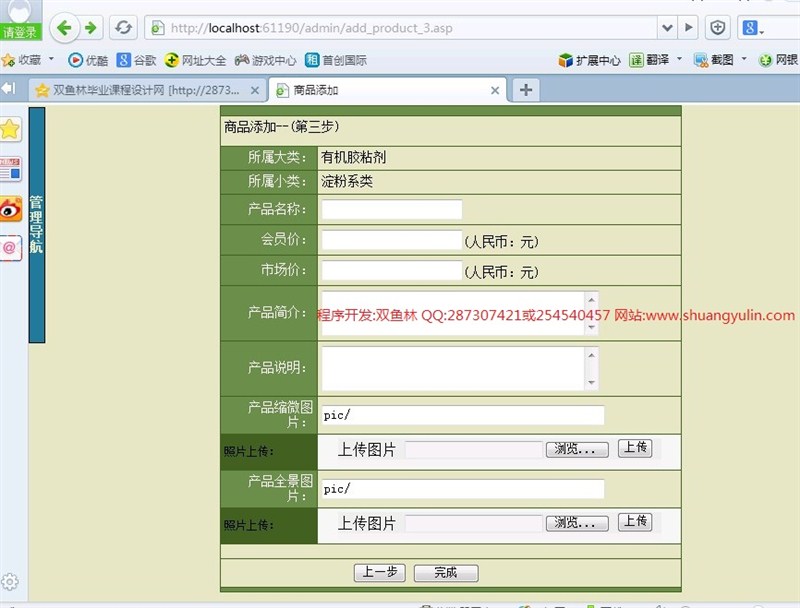Click the browser back arrow button
Screen dimensions: 800x608
pyautogui.click(x=64, y=27)
